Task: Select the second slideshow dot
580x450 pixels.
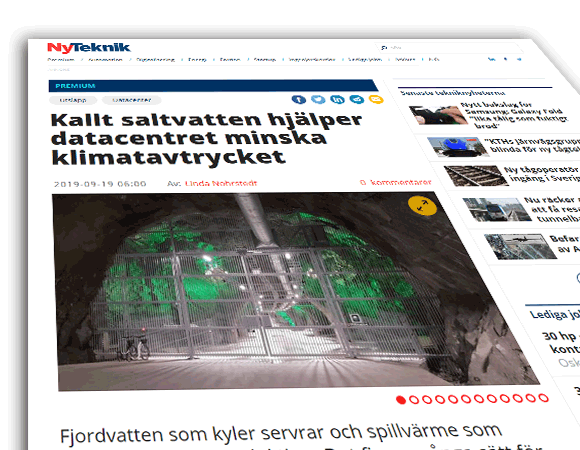Action: point(414,399)
